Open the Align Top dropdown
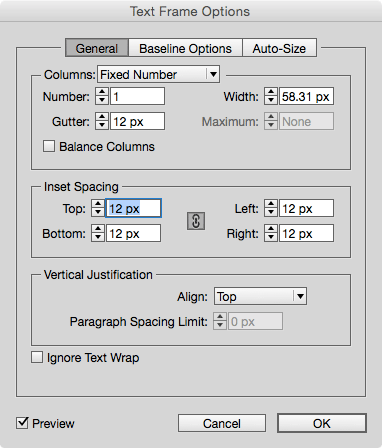The width and height of the screenshot is (382, 448). (x=260, y=296)
